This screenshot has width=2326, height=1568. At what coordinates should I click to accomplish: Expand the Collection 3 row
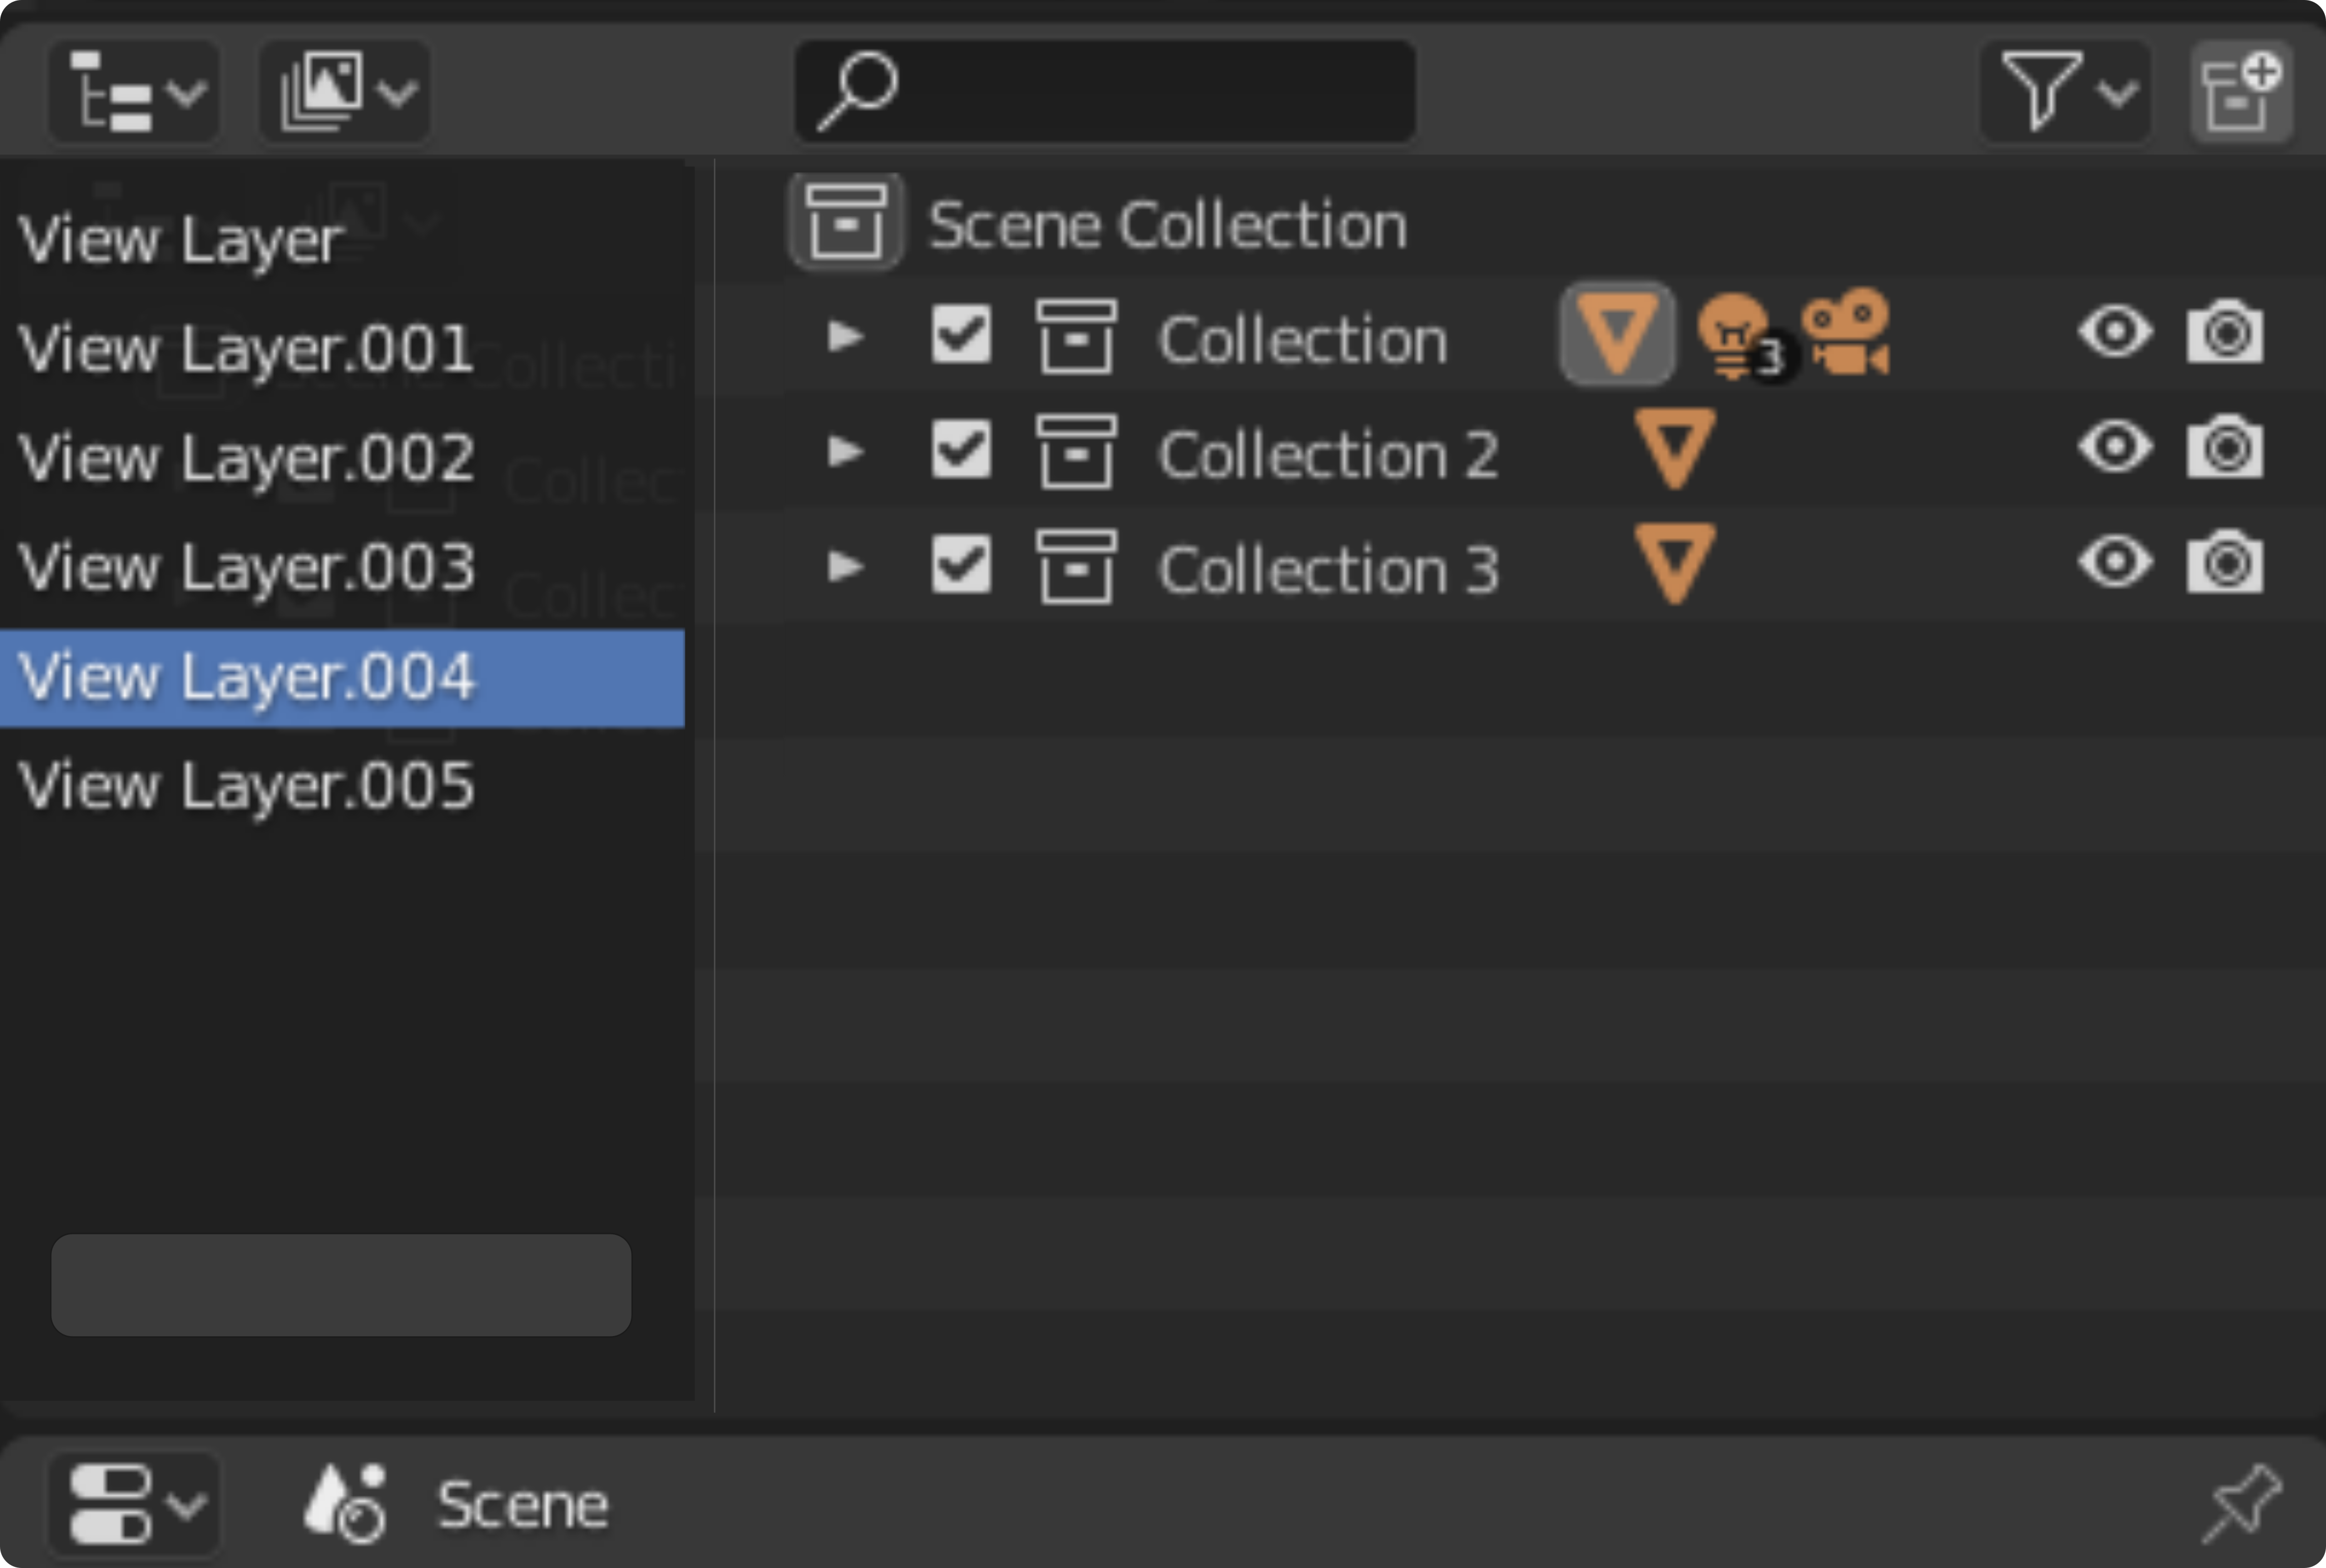click(x=845, y=566)
